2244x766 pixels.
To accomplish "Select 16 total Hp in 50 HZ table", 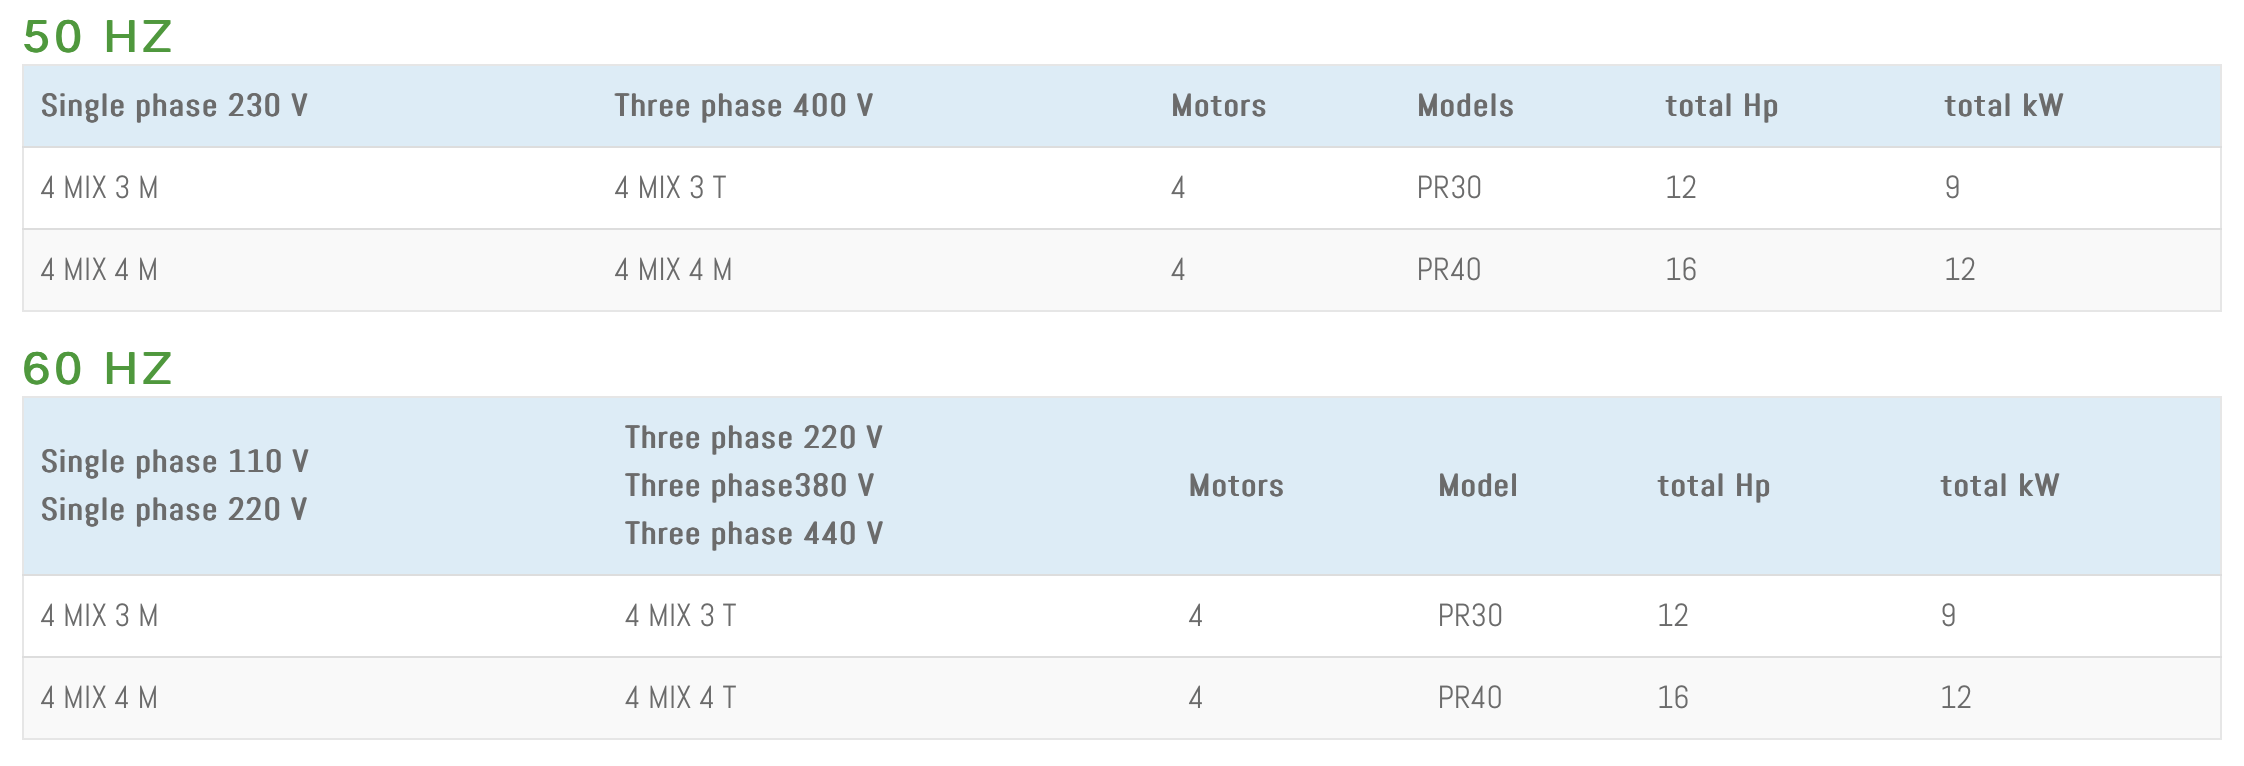I will pos(1680,270).
